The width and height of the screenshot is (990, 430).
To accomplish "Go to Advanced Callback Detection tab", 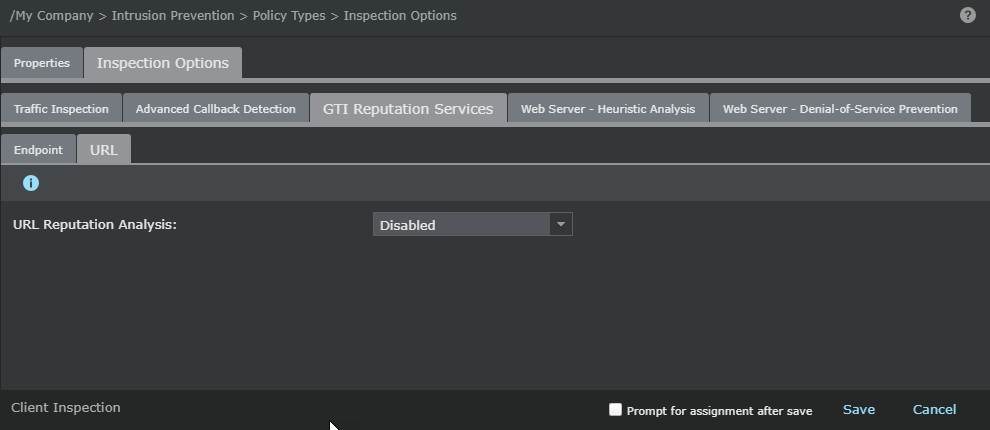I will tap(216, 109).
